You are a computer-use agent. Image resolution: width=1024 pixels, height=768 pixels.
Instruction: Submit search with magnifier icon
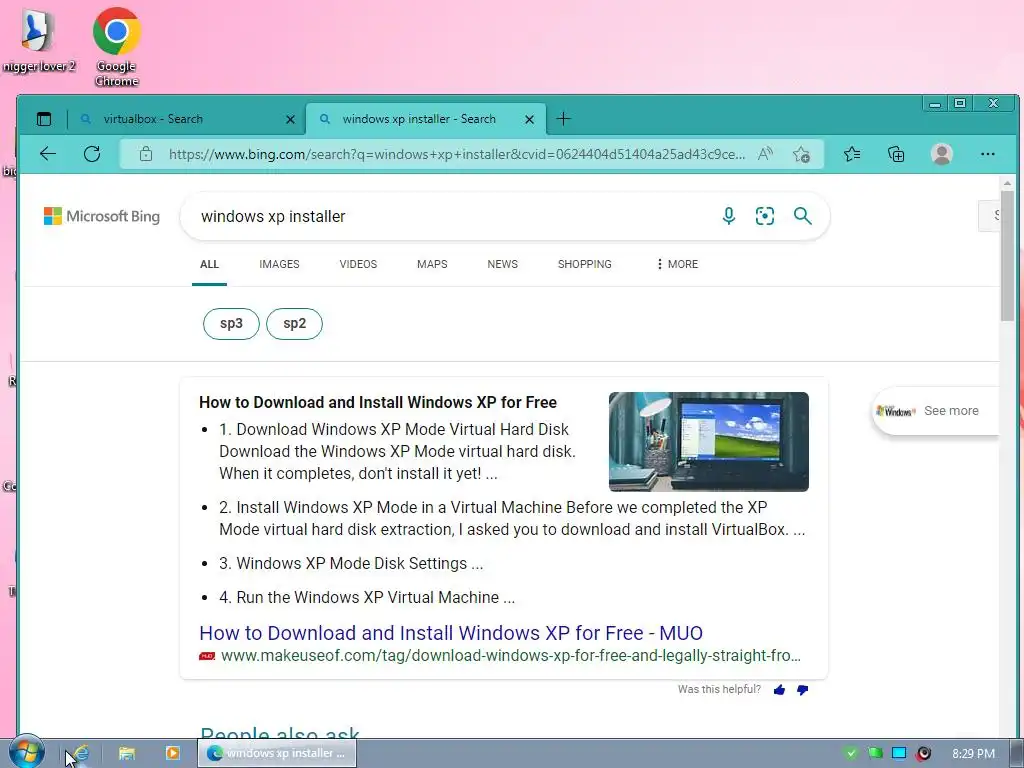[x=803, y=216]
